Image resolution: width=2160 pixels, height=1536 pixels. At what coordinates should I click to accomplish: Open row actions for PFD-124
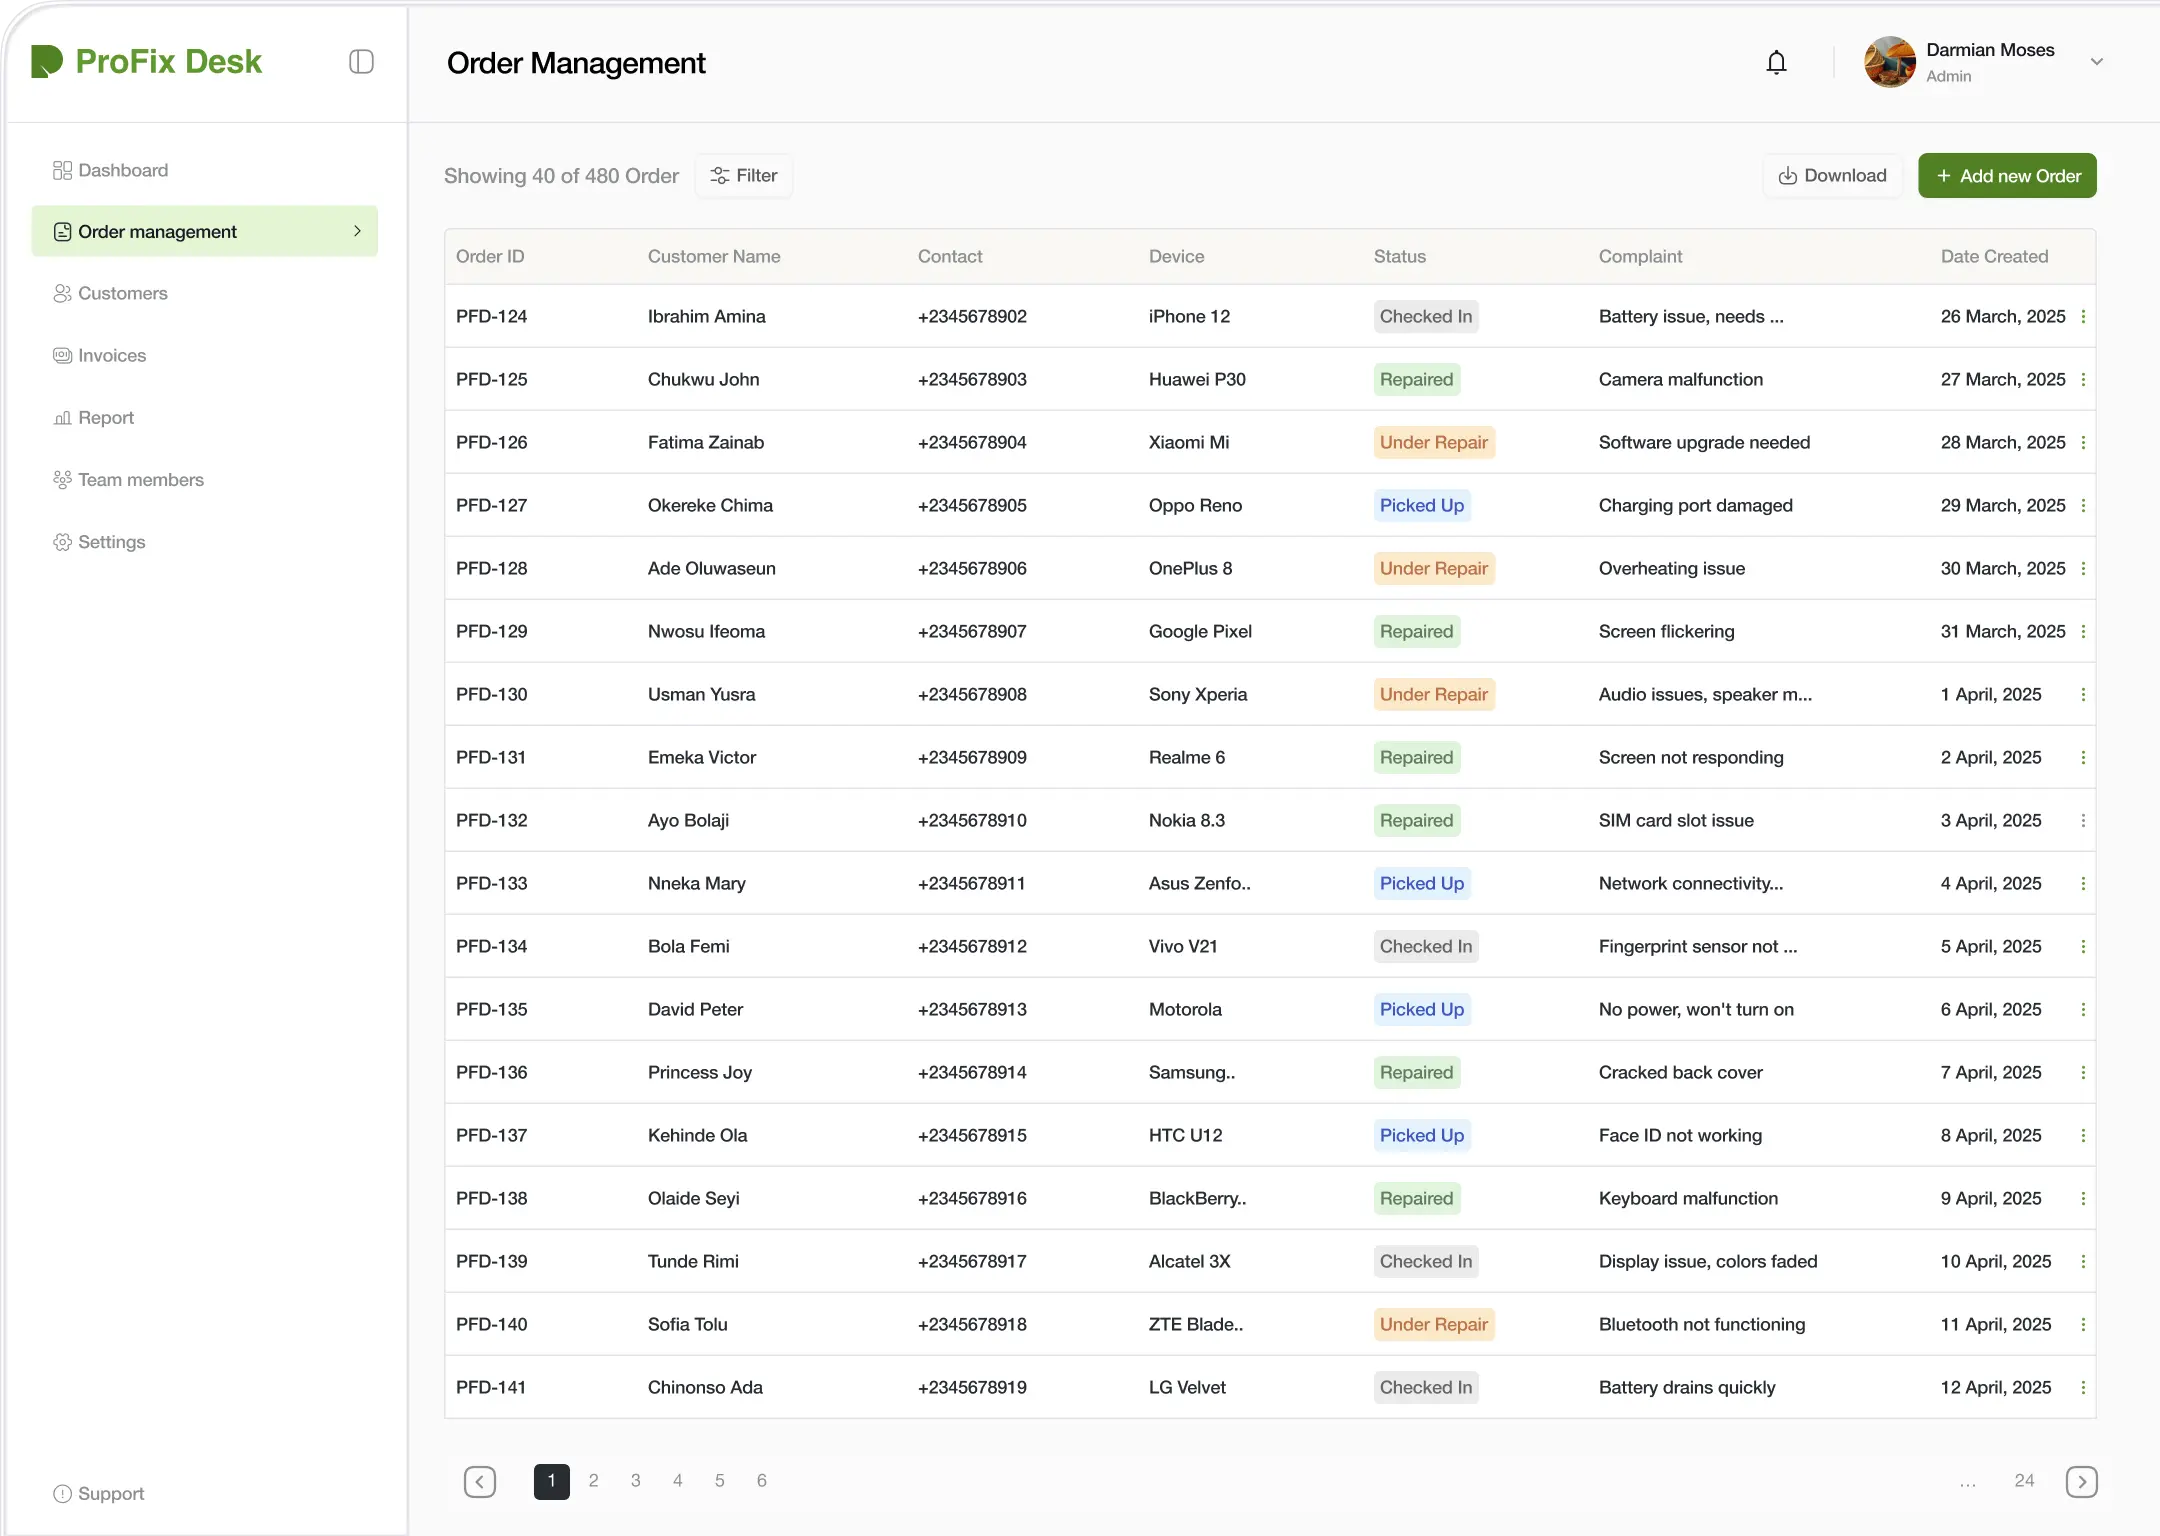[x=2083, y=316]
